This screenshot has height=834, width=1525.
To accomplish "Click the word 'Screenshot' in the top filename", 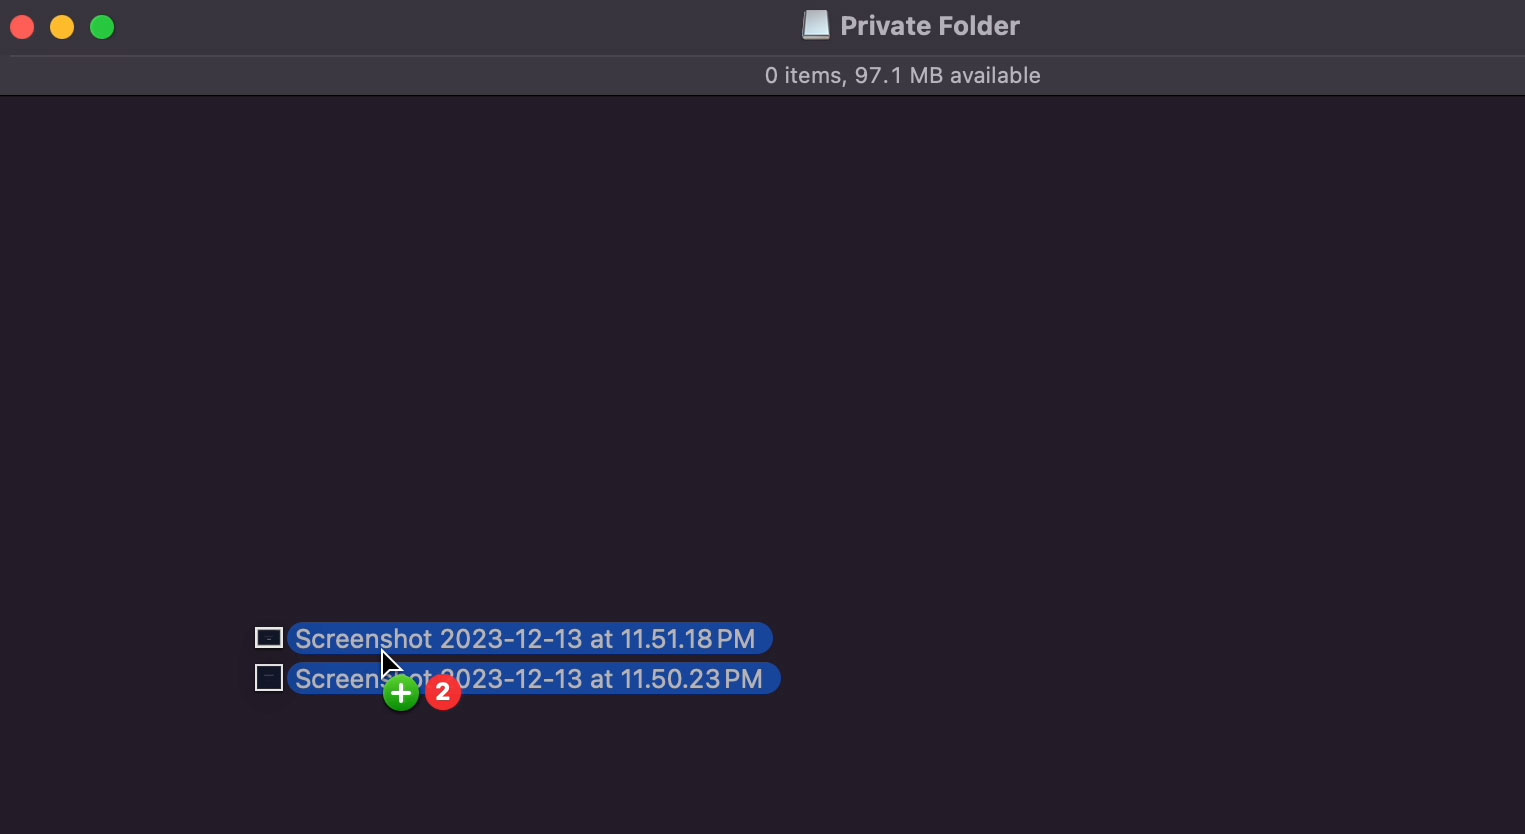I will 364,638.
